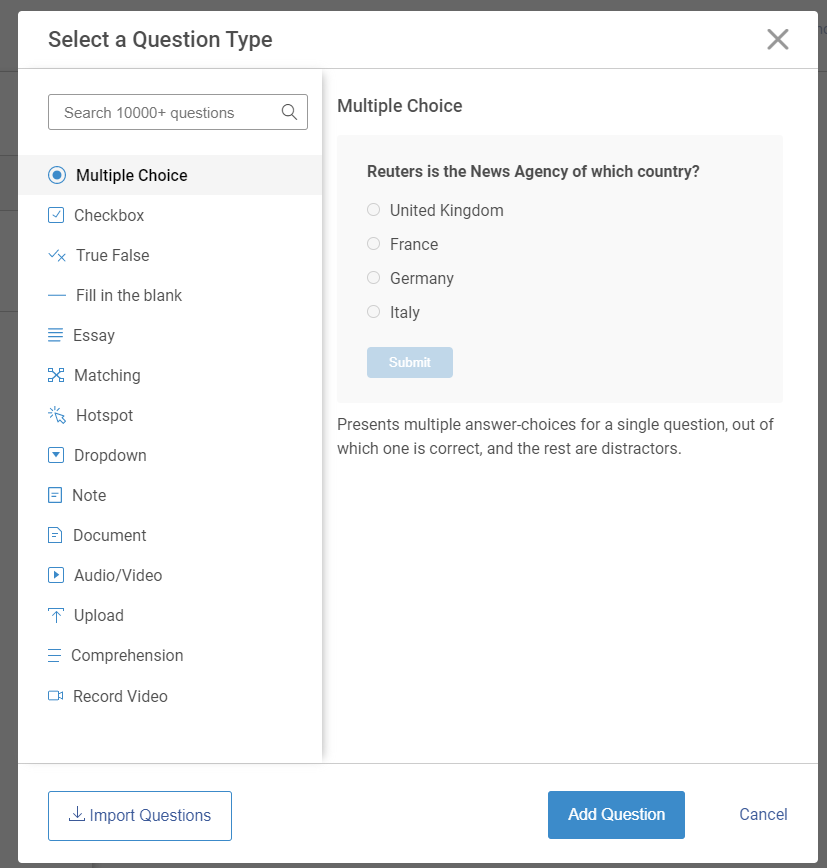Viewport: 827px width, 868px height.
Task: Choose the Hotspot cursor icon
Action: tap(57, 415)
